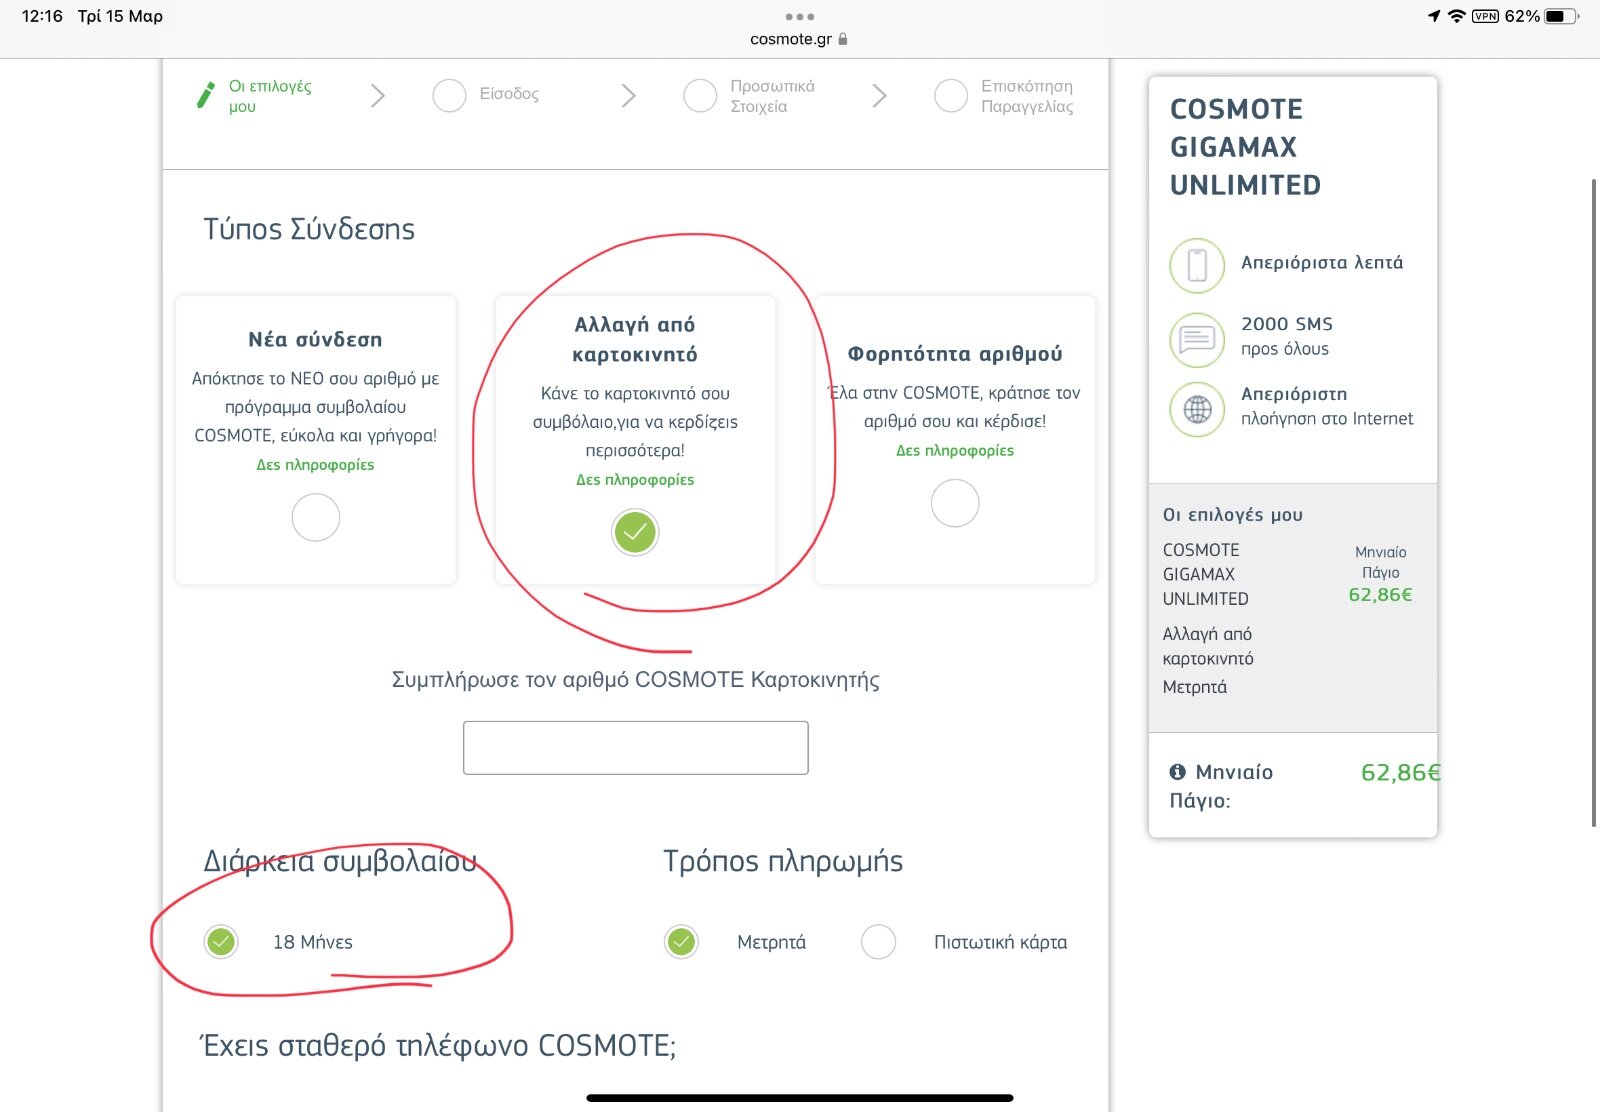Click the pencil icon for Οι επιλογές μου
This screenshot has width=1600, height=1112.
(x=206, y=95)
